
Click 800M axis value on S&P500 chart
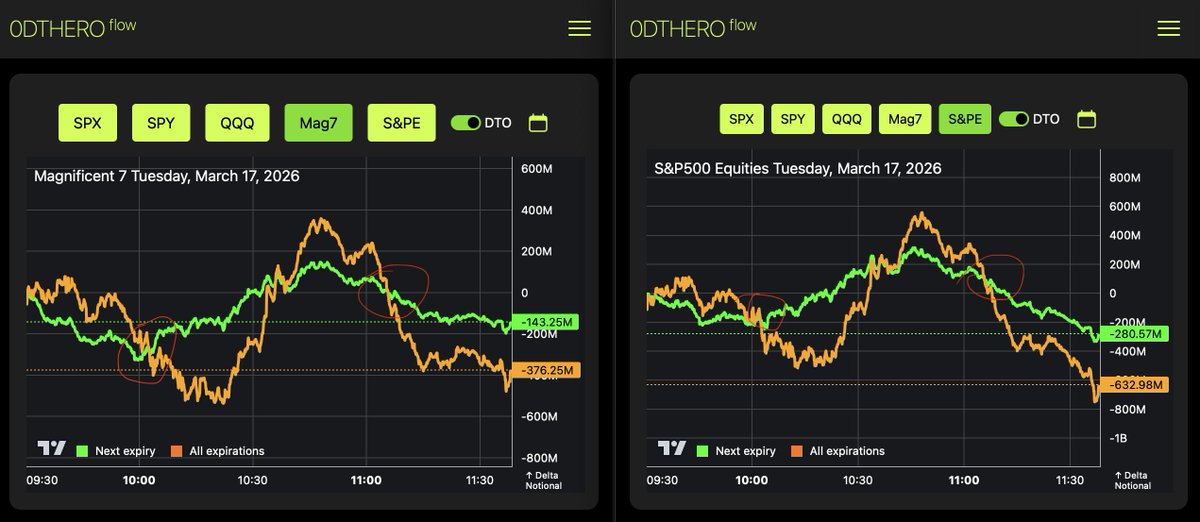1125,178
